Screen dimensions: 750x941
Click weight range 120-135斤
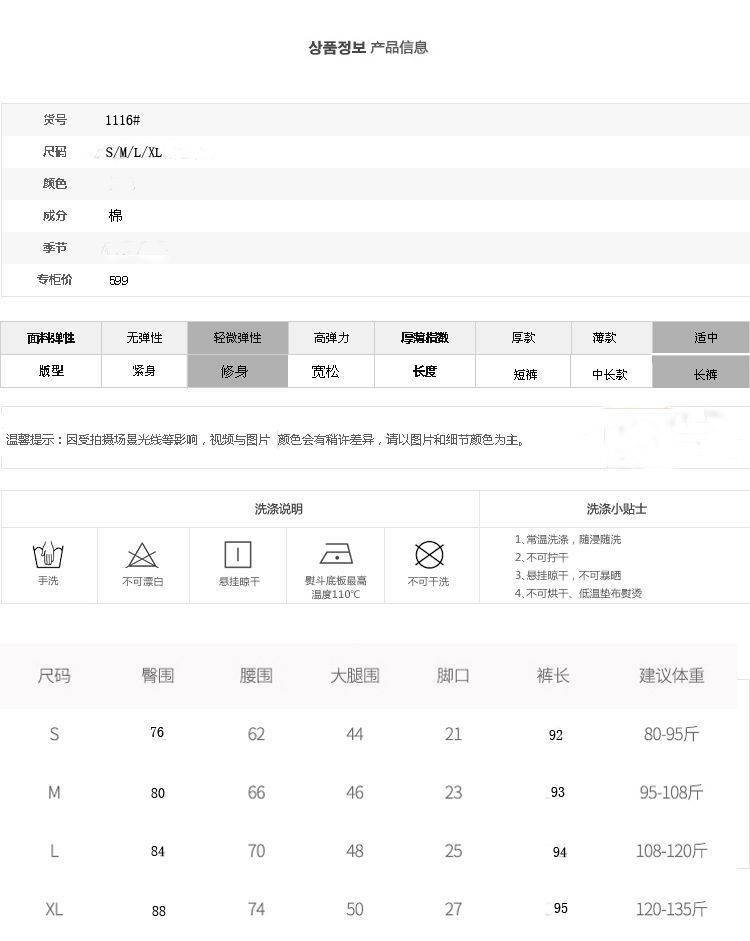tap(671, 909)
